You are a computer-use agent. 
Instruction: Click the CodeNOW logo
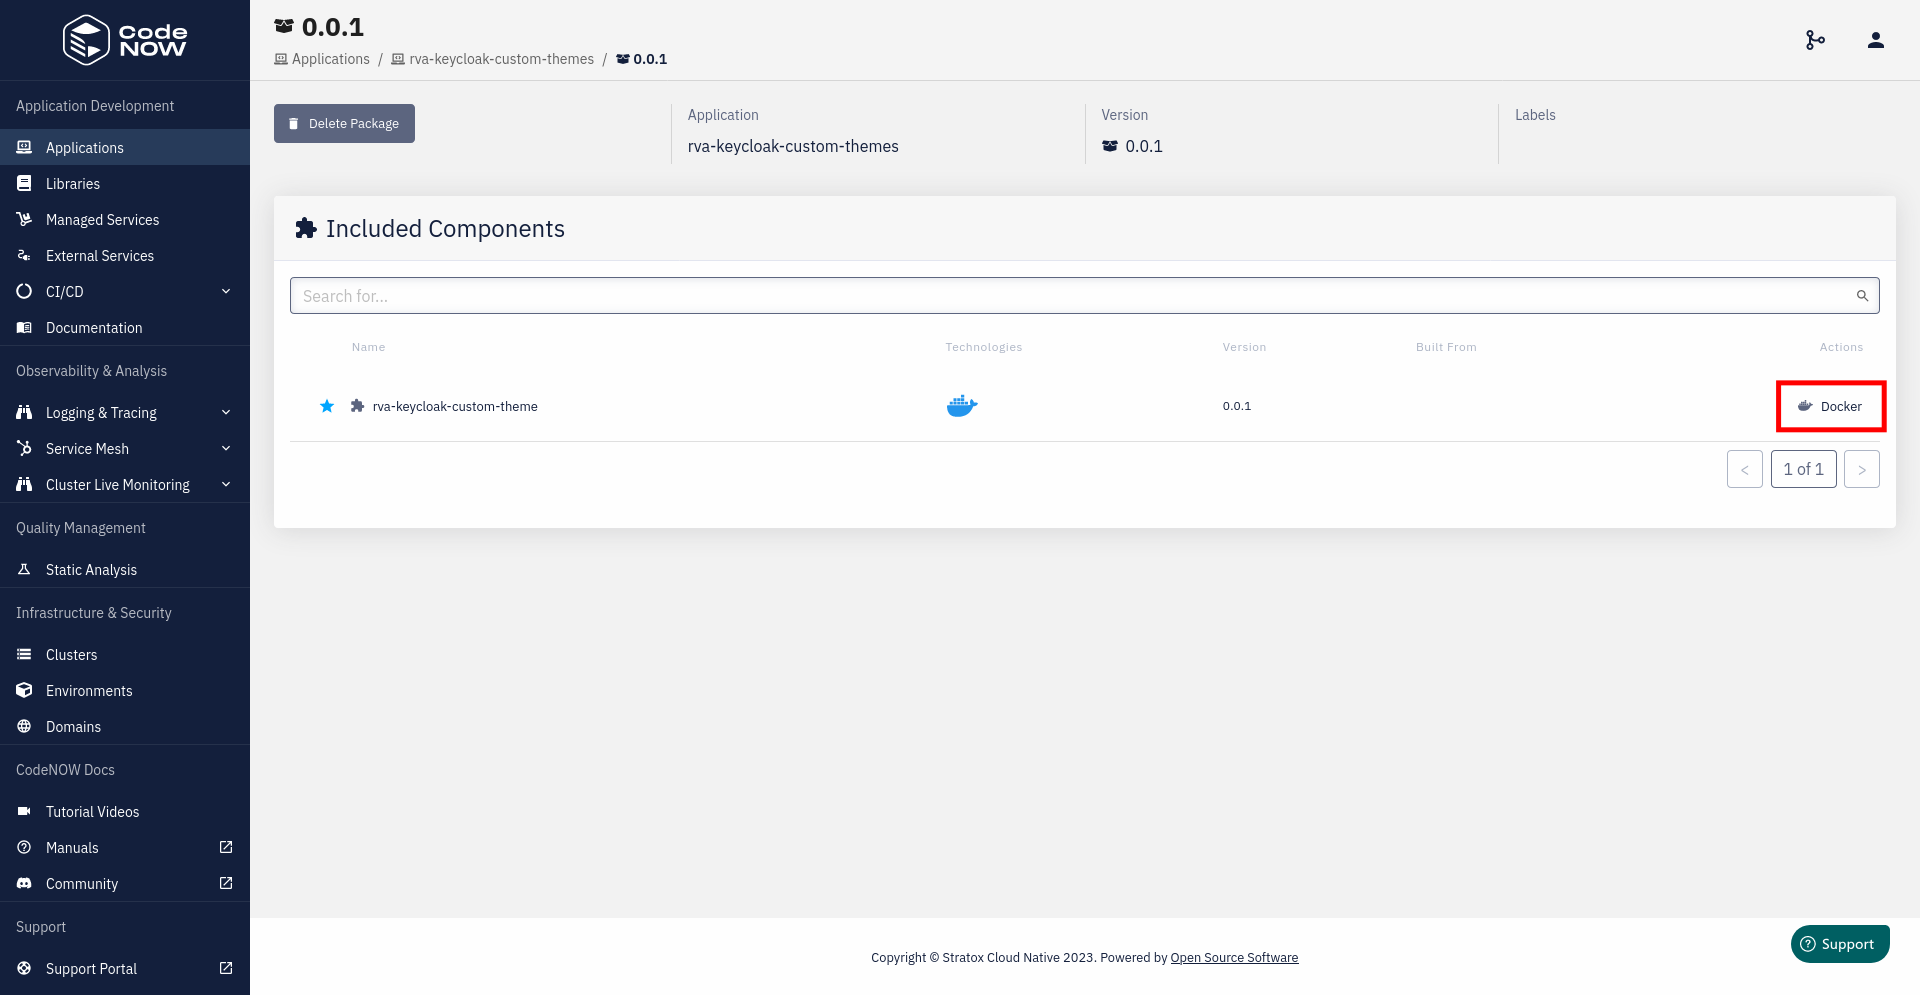tap(125, 40)
